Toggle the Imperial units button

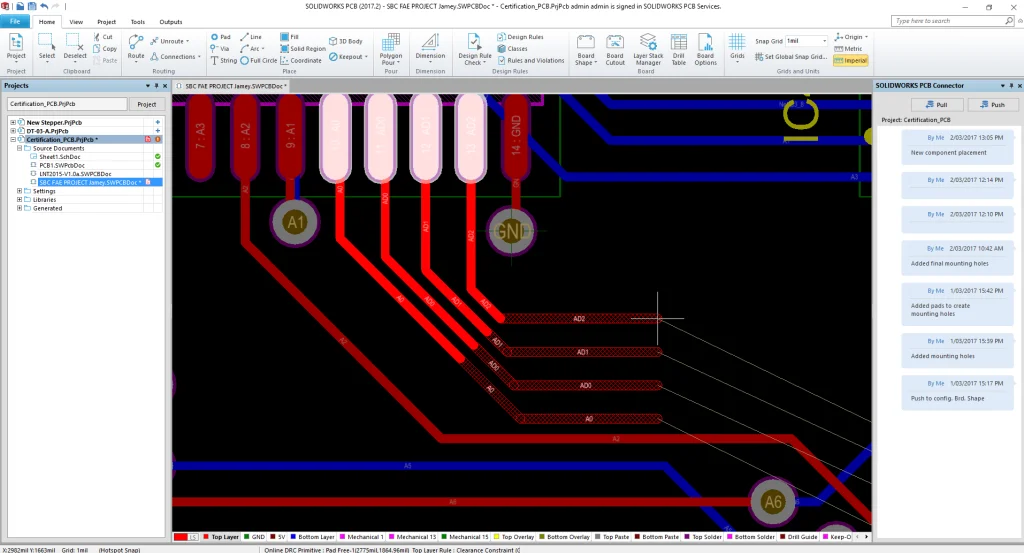[849, 60]
